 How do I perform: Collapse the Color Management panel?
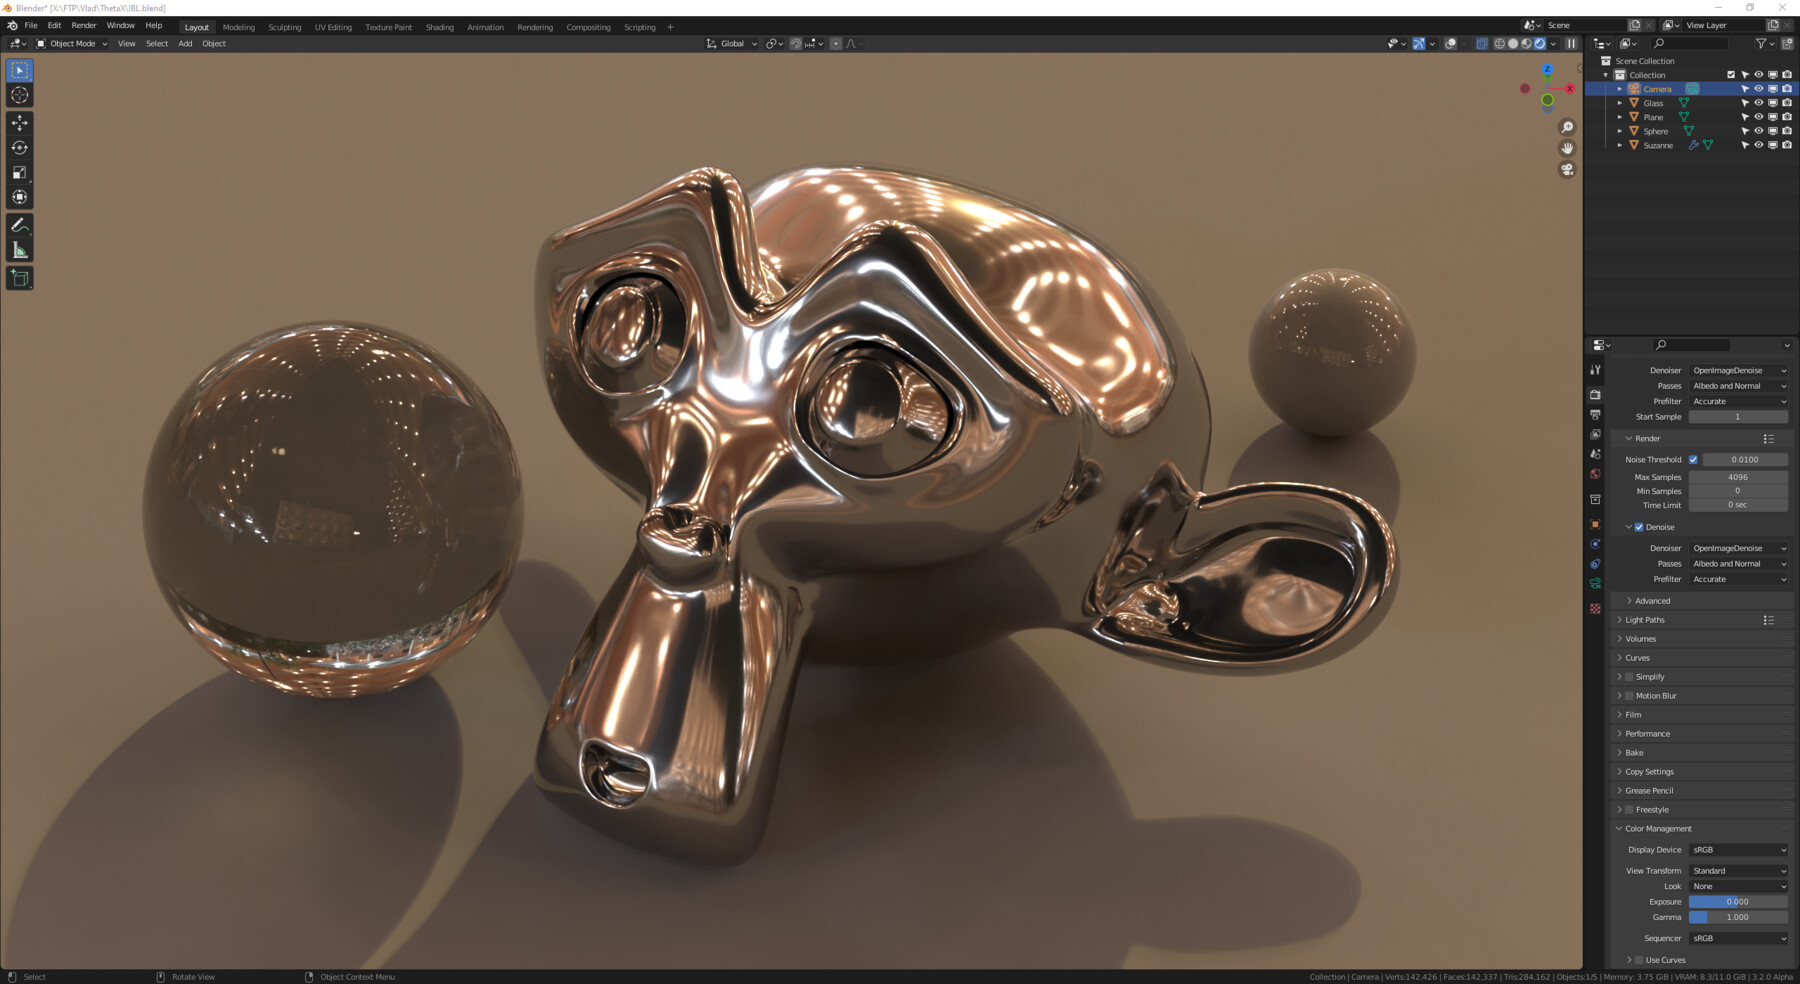(x=1657, y=829)
